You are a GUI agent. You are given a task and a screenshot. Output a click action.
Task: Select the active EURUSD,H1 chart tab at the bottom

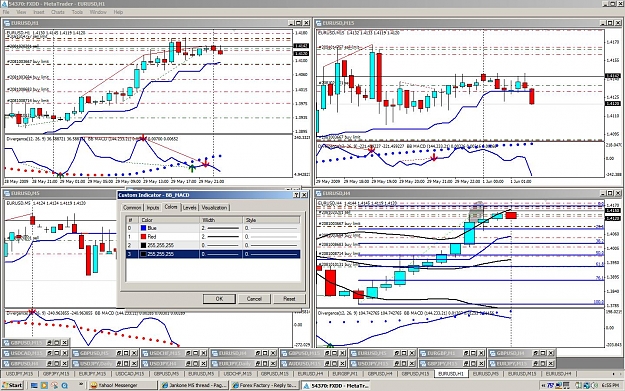click(x=450, y=374)
